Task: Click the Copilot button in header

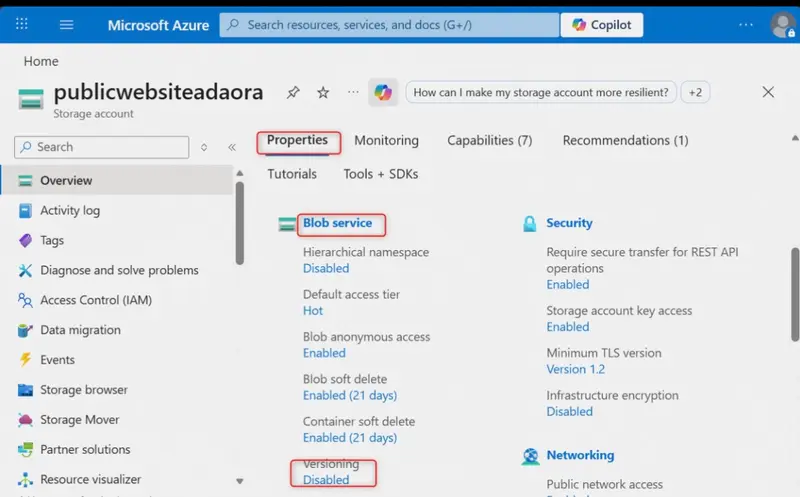Action: (x=602, y=24)
